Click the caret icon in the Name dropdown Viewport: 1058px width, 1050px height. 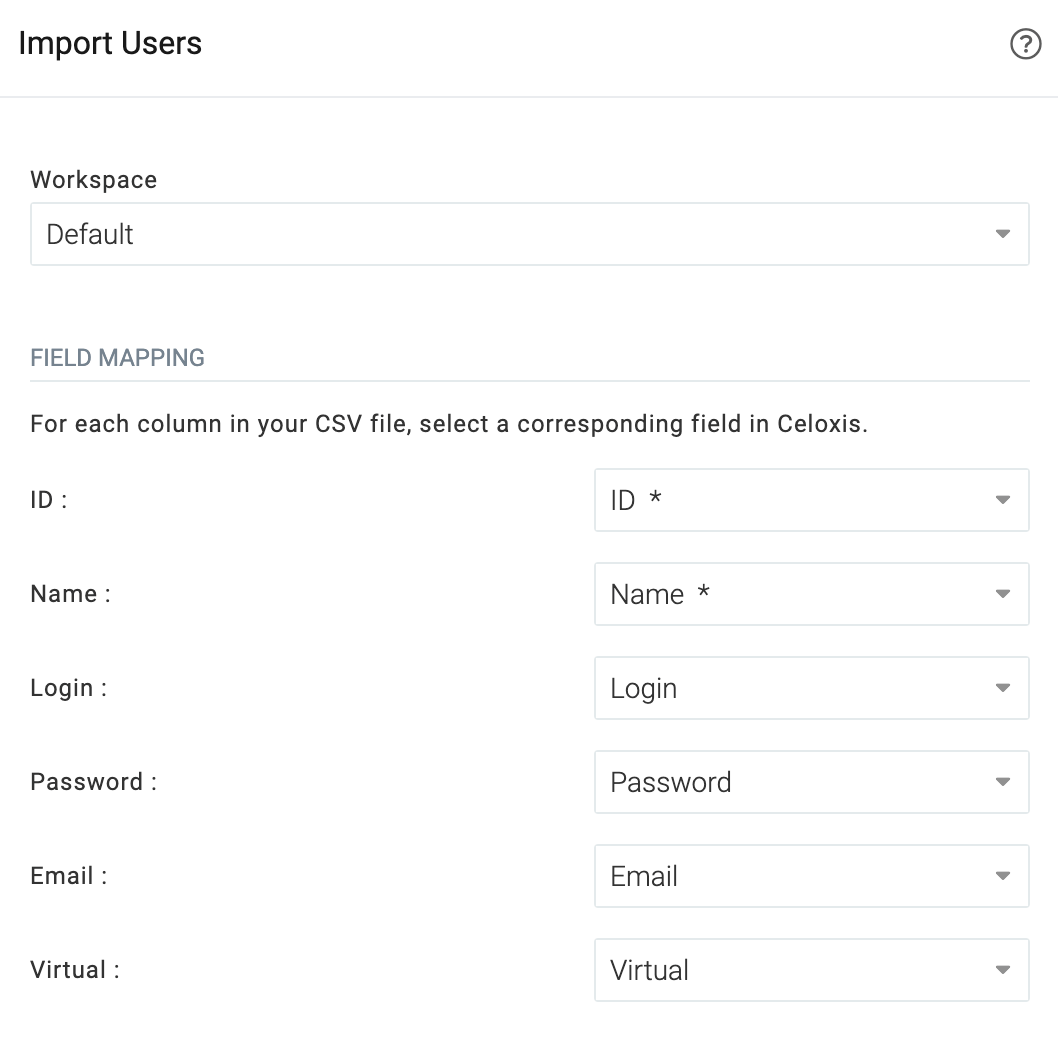(1003, 594)
